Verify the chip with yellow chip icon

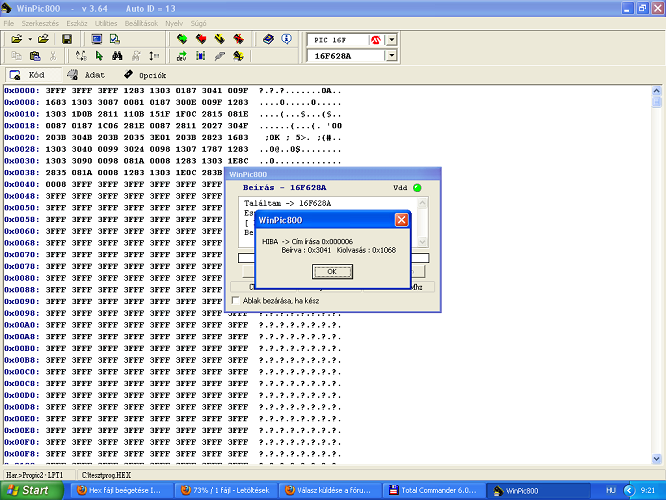click(x=220, y=39)
